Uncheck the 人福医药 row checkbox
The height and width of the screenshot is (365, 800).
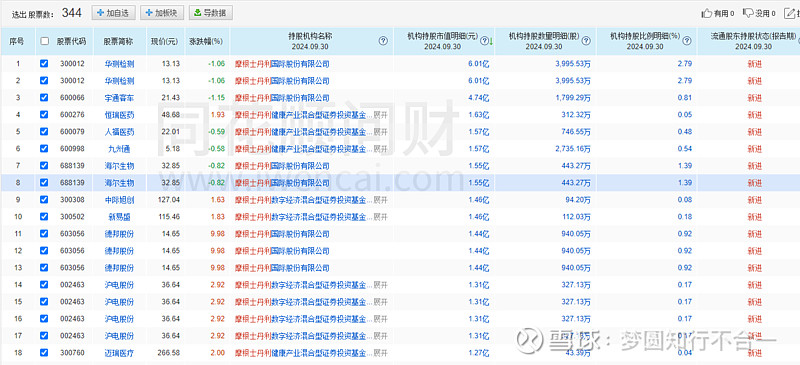44,131
